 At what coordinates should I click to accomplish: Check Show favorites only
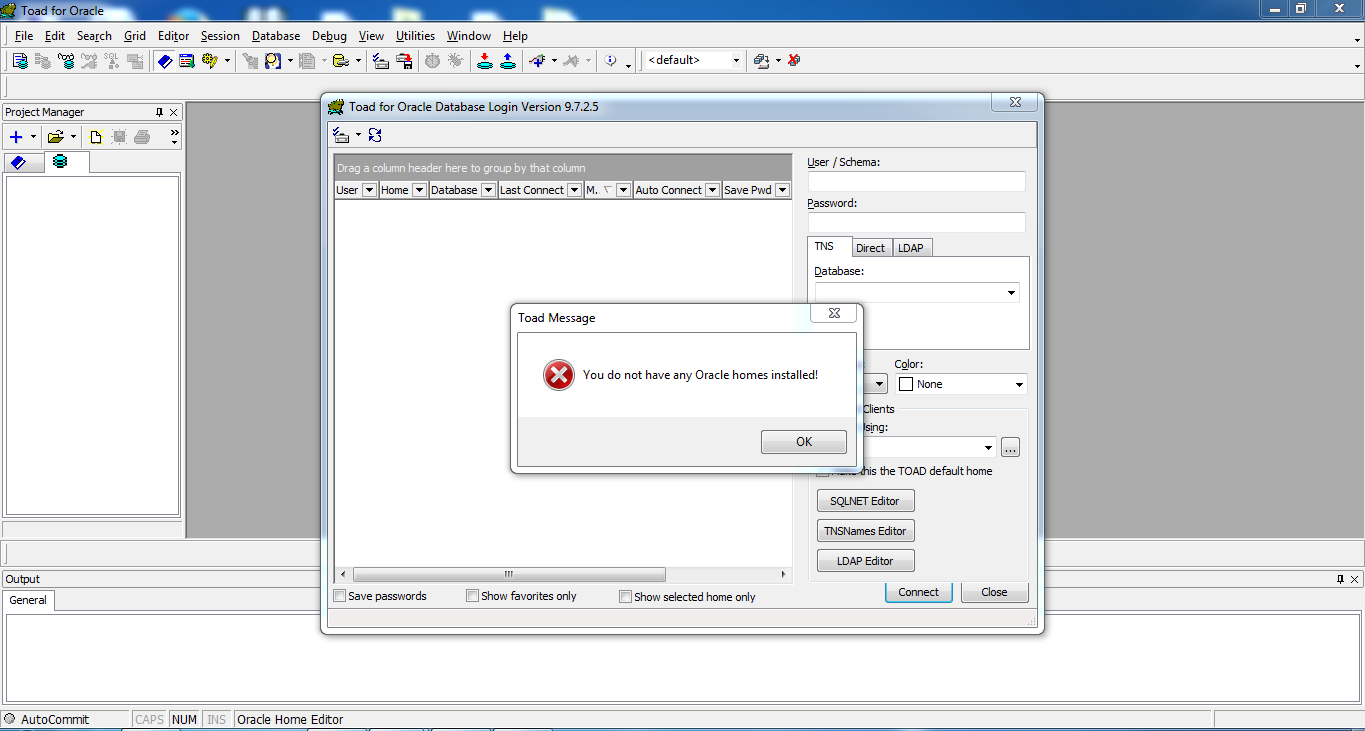tap(473, 596)
